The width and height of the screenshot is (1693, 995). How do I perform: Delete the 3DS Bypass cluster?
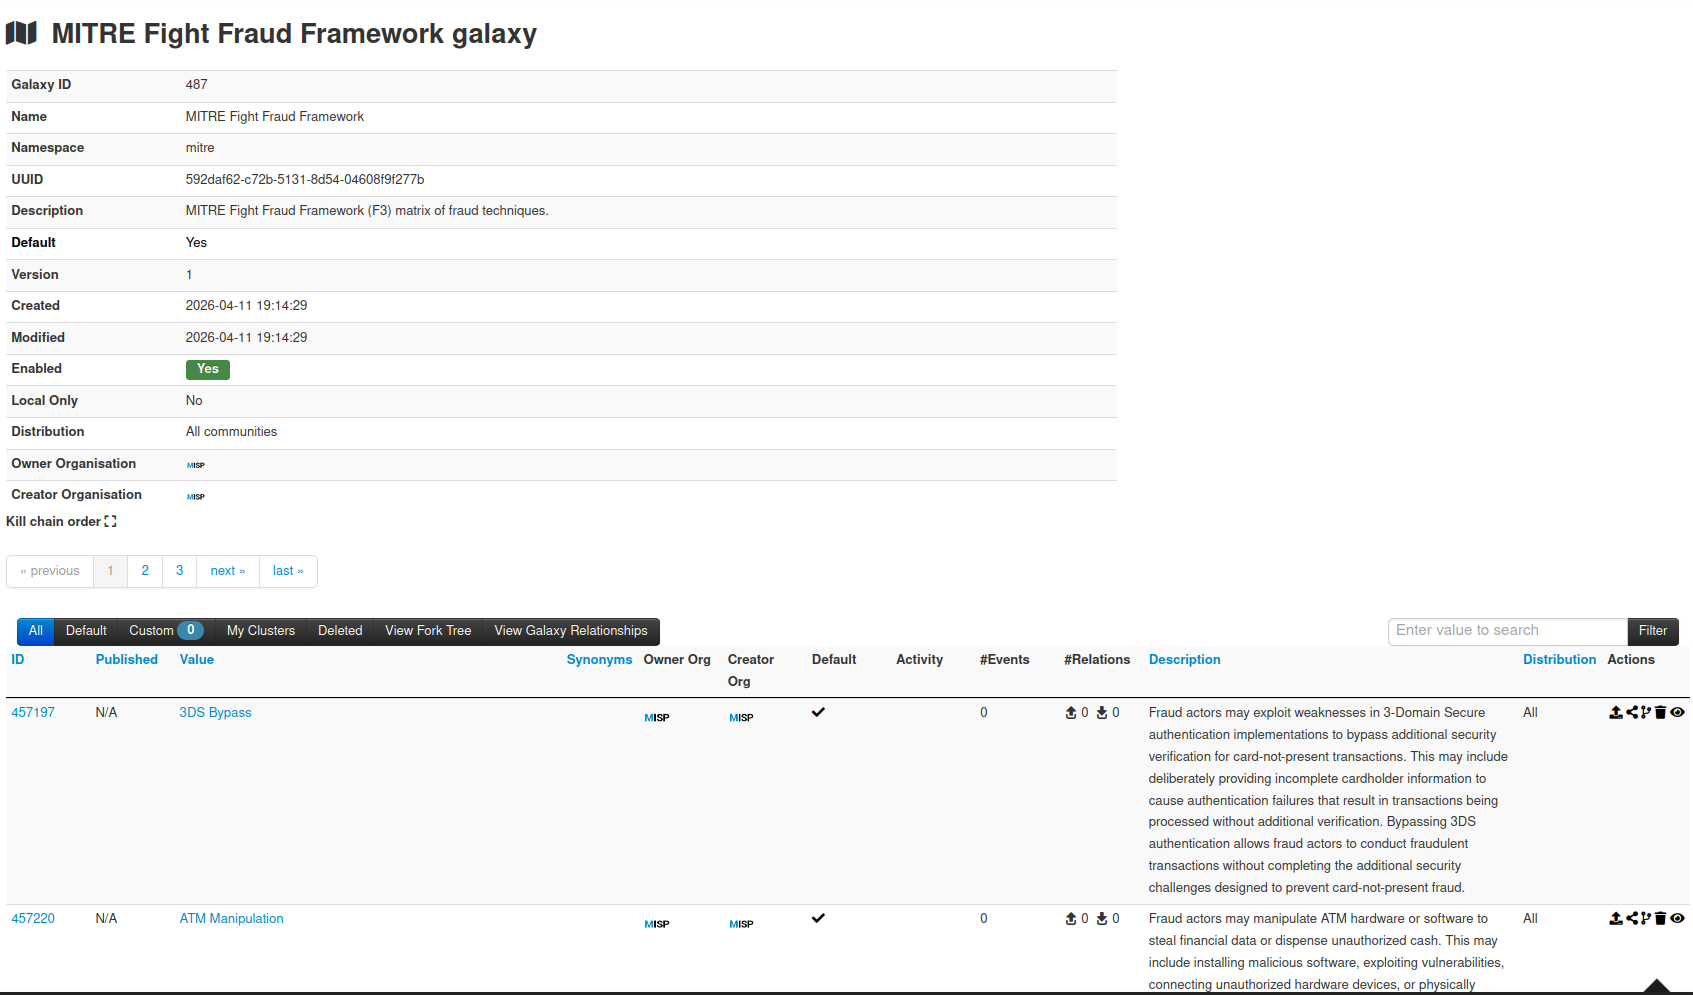1661,713
